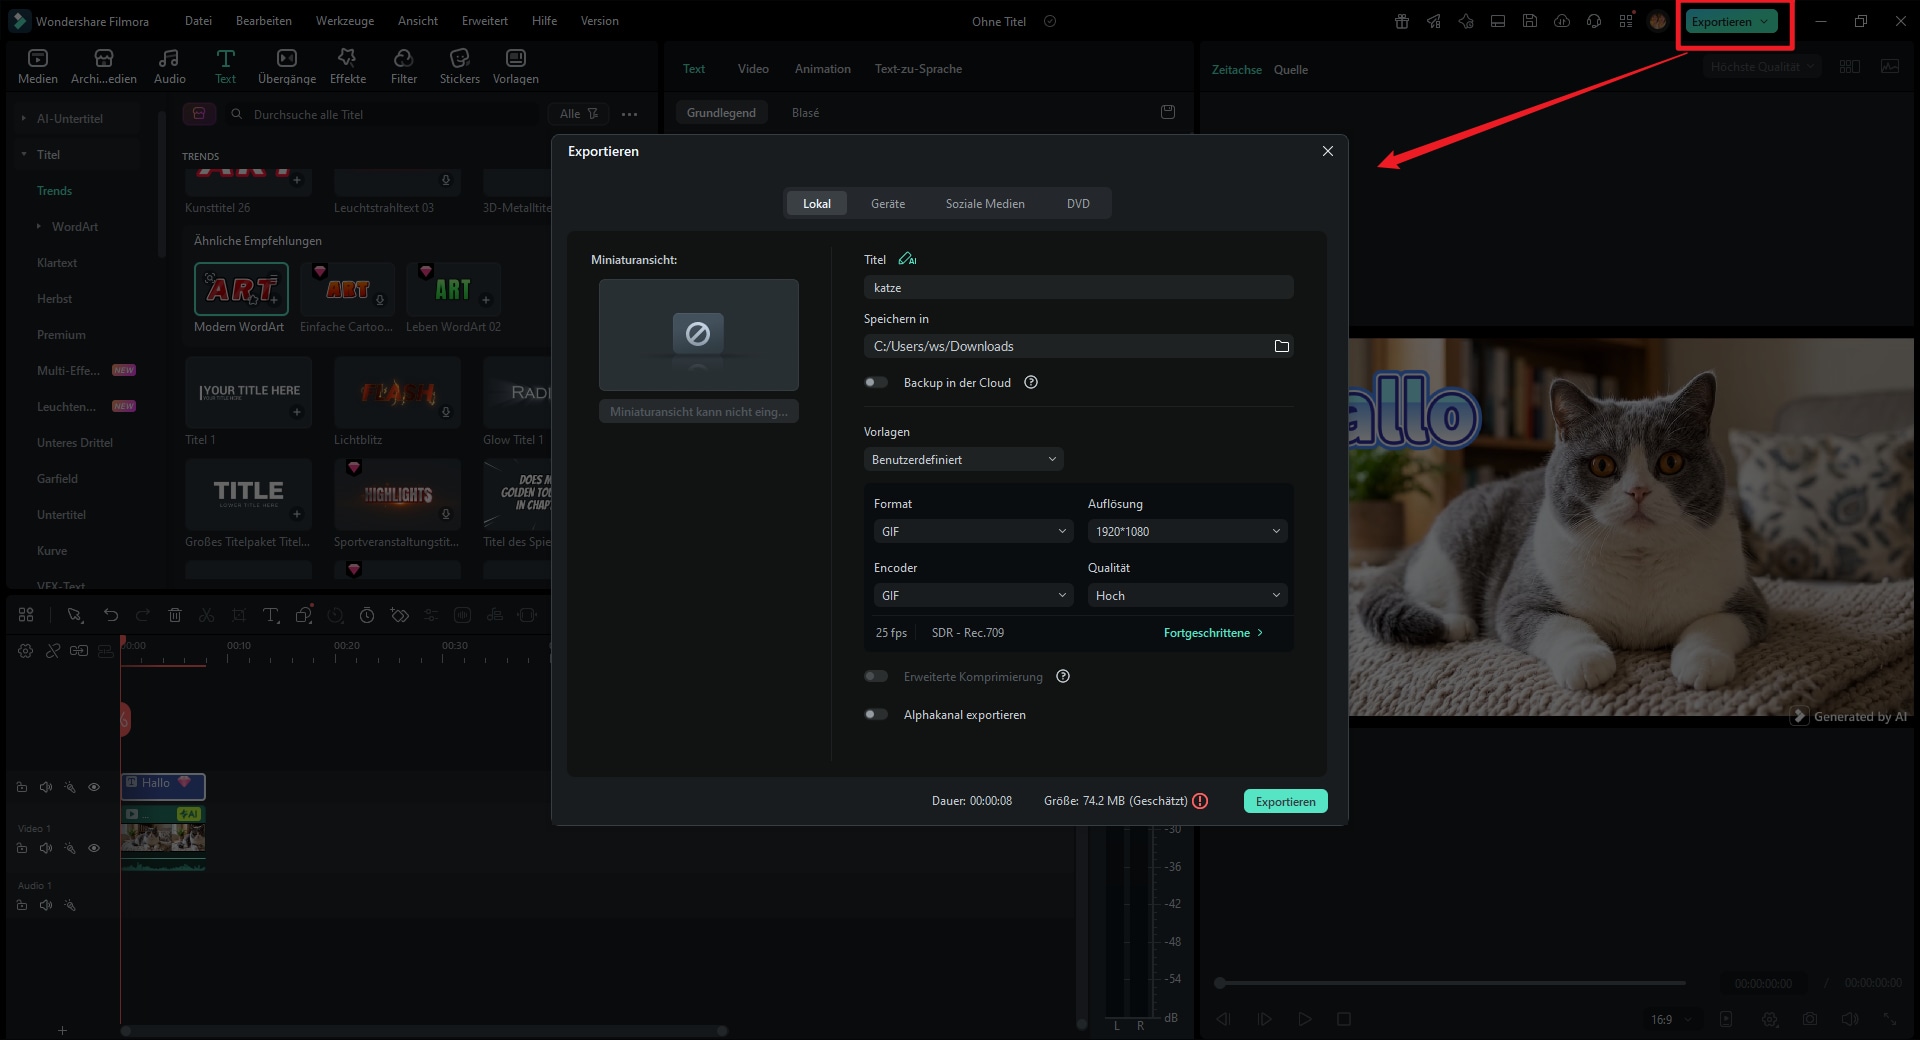
Task: Click the timeline horizontal scrollbar
Action: click(424, 1030)
